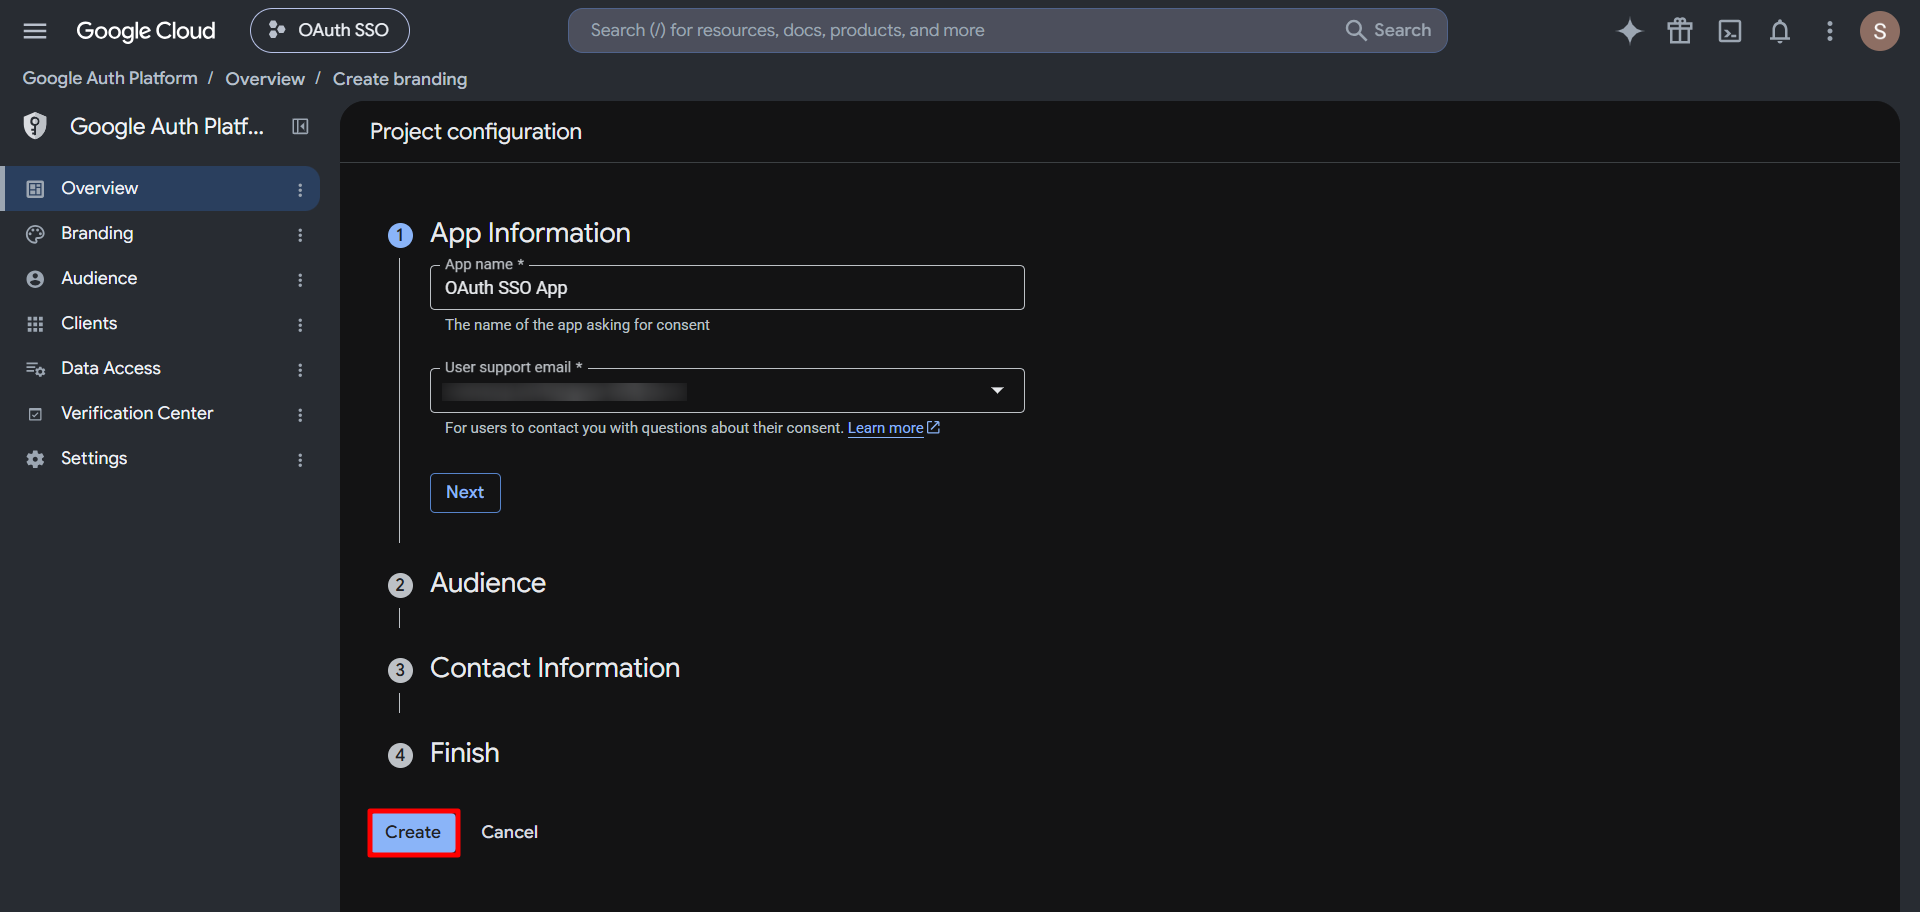Screen dimensions: 1920x912
Task: Click the Google Cloud logo
Action: (x=146, y=31)
